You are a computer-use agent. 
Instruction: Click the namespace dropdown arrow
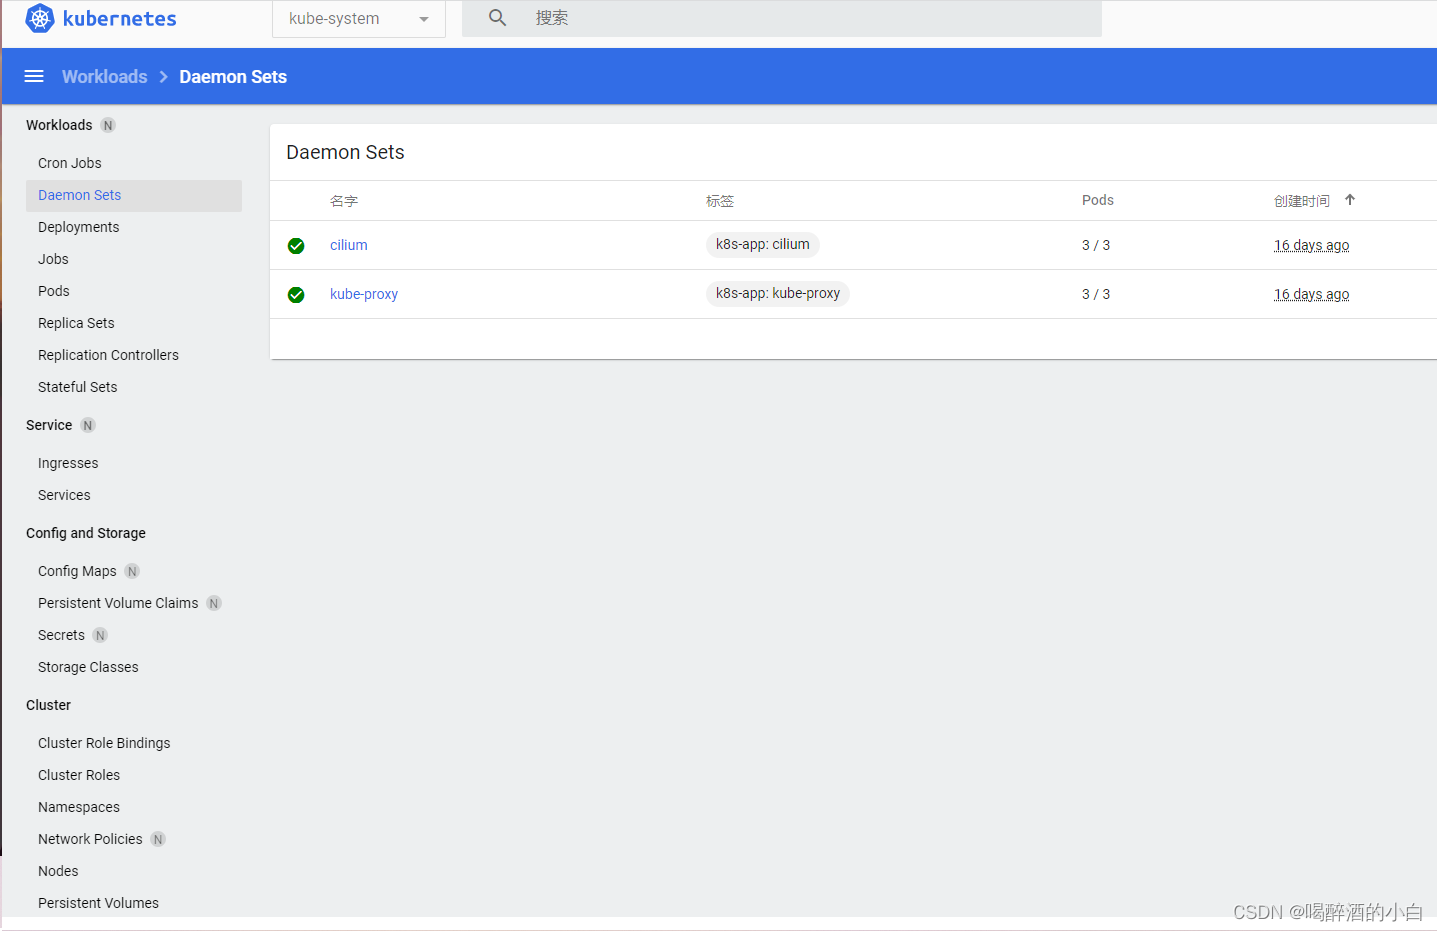tap(424, 19)
